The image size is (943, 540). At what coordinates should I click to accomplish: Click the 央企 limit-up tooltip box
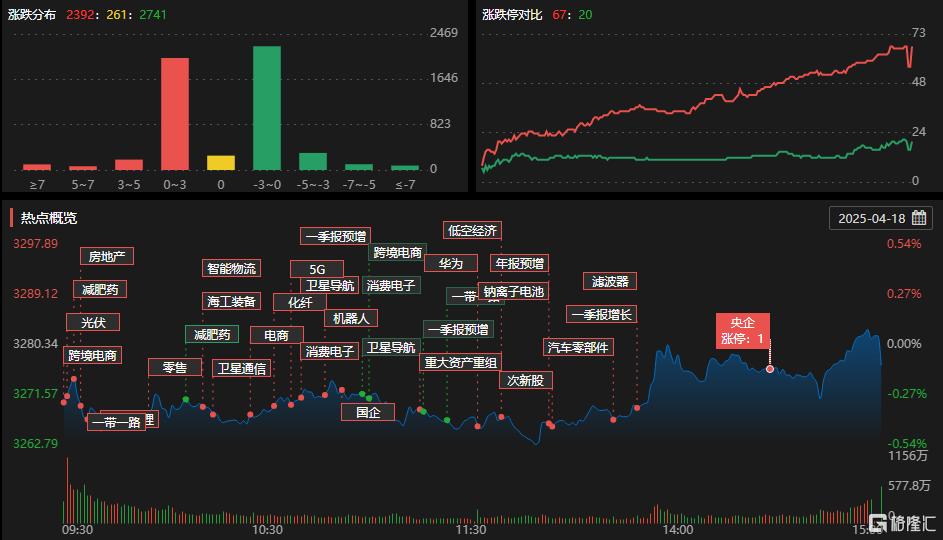742,330
